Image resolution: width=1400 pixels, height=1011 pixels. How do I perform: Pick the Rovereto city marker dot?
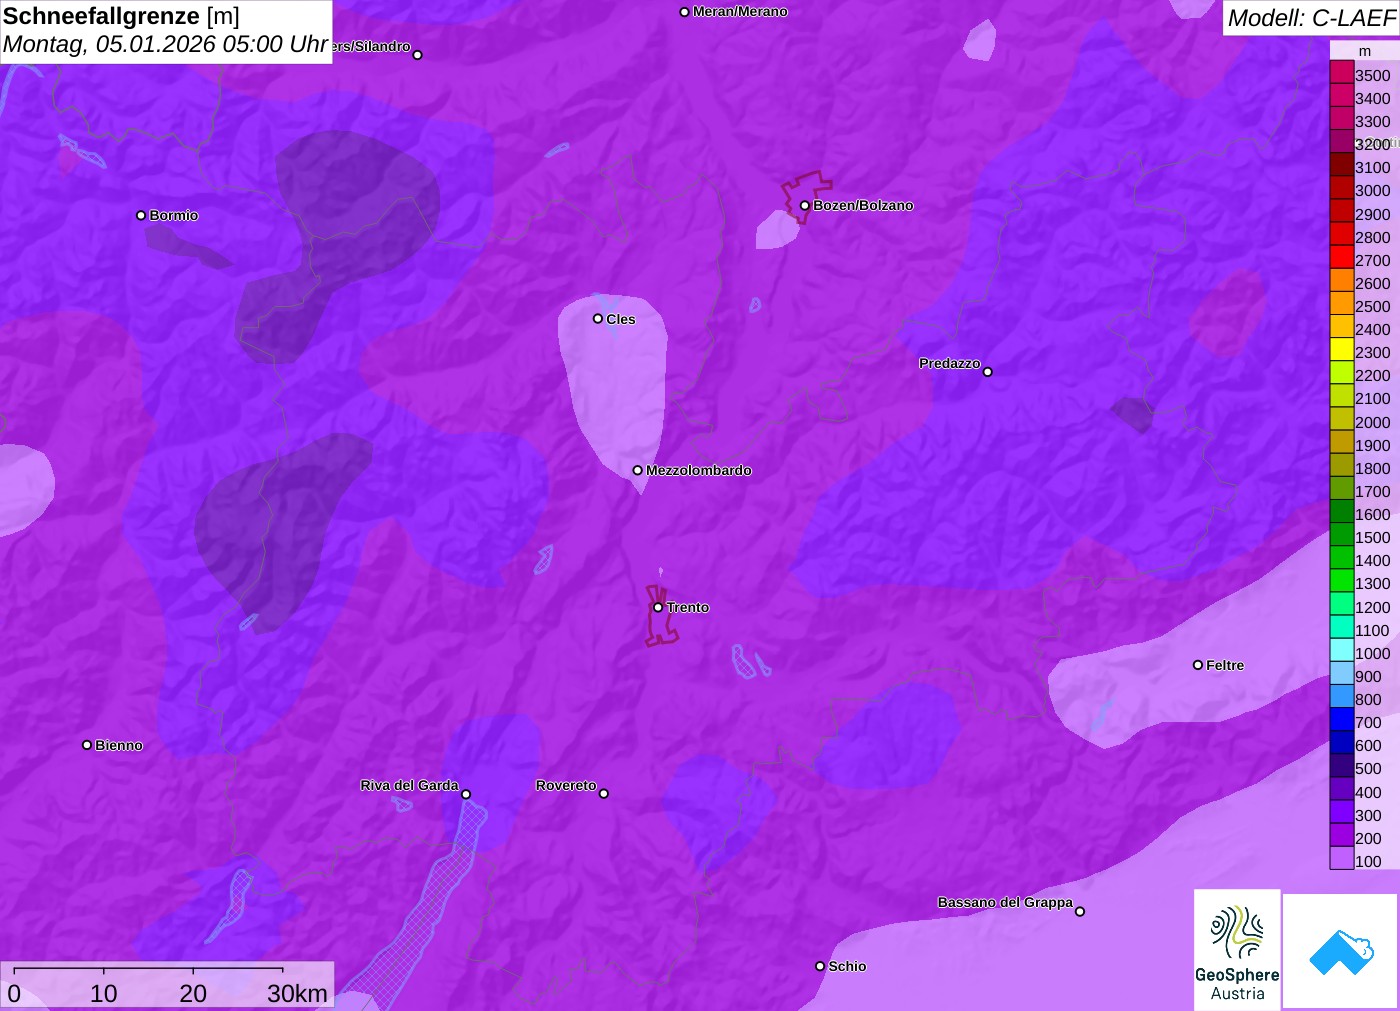(604, 794)
